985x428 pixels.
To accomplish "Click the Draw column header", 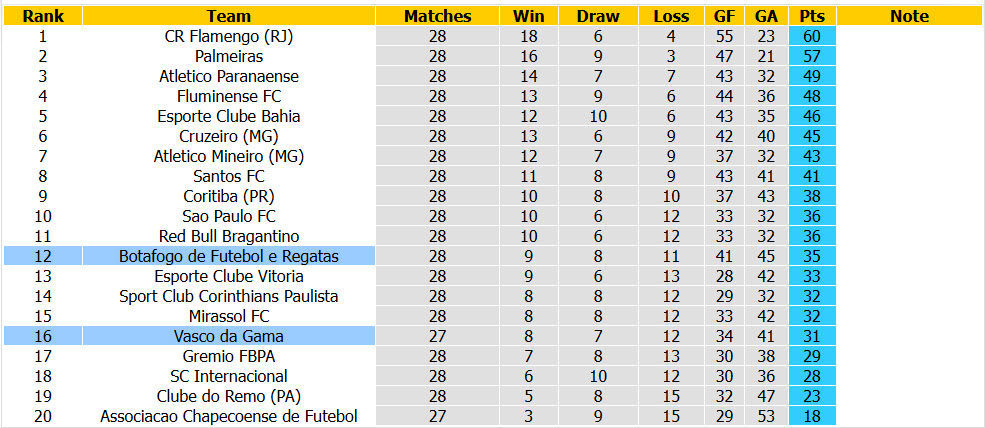I will [598, 16].
